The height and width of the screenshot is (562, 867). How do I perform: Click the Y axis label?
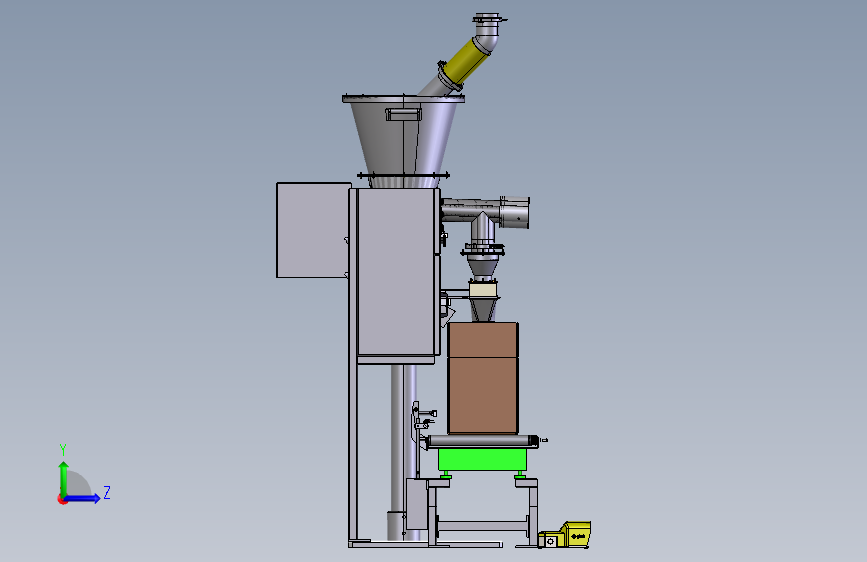coord(63,450)
